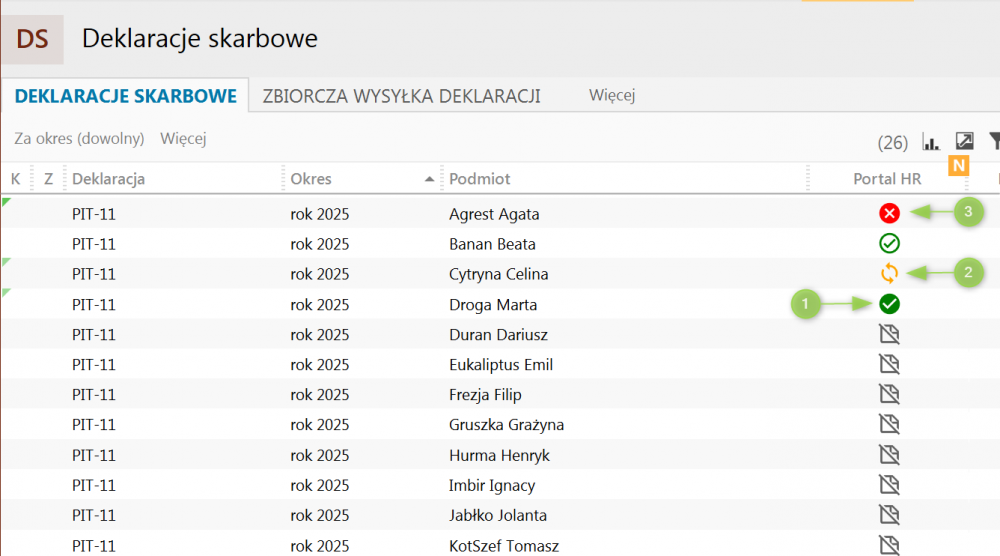Click the outlined green checkmark for Banan Beata
This screenshot has height=556, width=1000.
889,243
